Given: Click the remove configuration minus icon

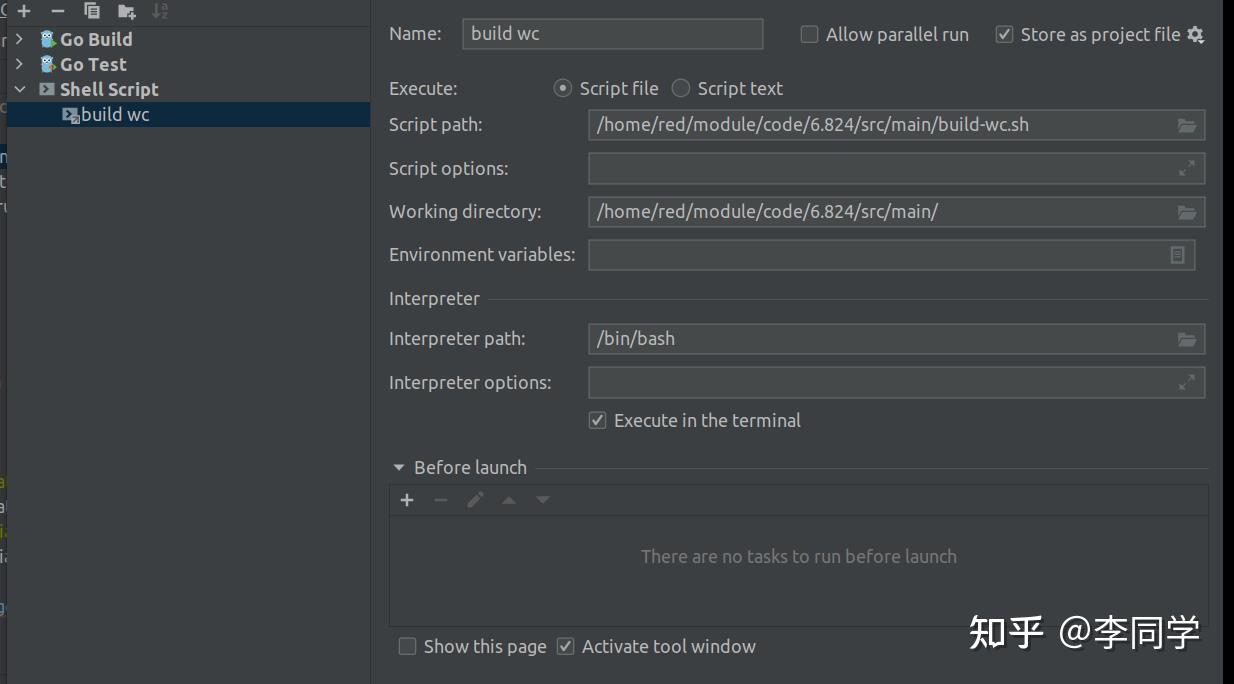Looking at the screenshot, I should coord(58,11).
